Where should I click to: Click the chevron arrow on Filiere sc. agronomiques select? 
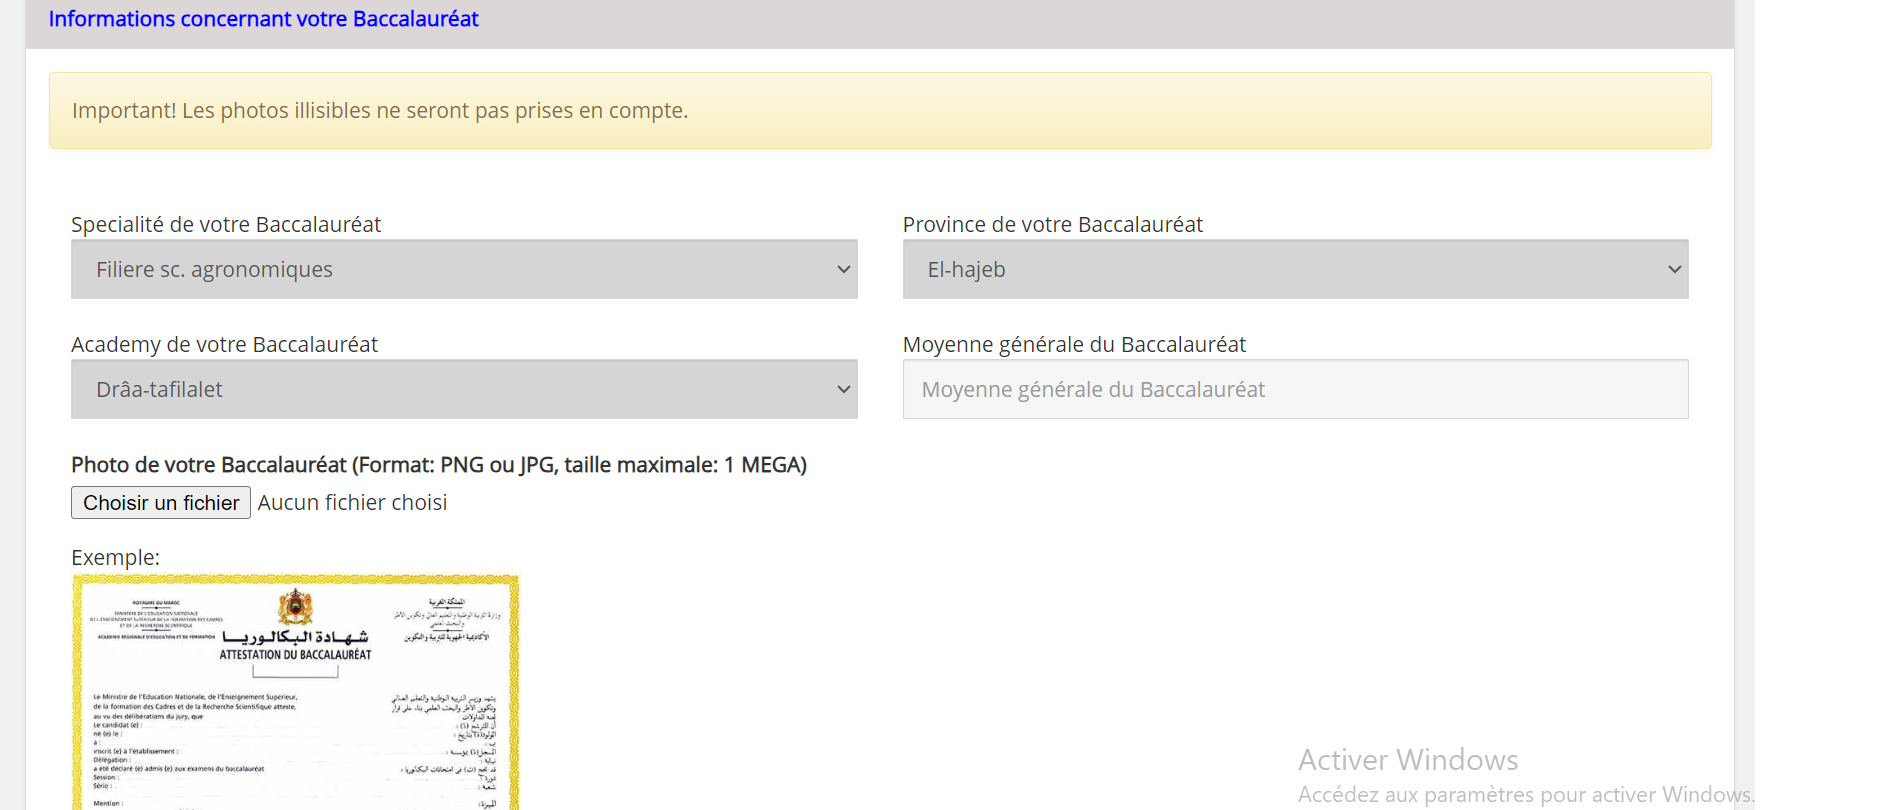(843, 269)
